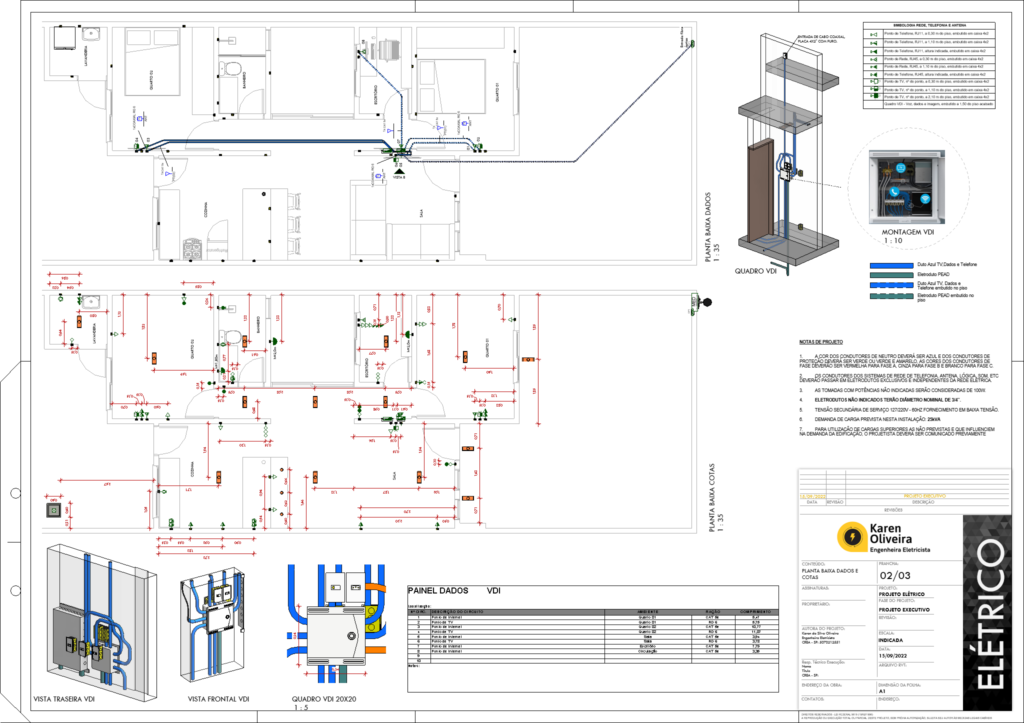Click the yellow lightning bolt logo
This screenshot has width=1024, height=723.
click(851, 537)
